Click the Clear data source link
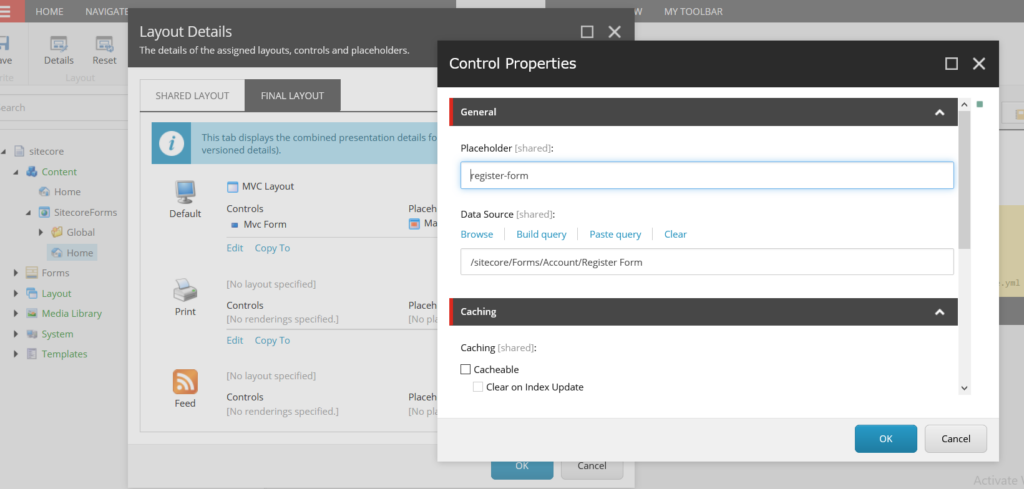This screenshot has width=1024, height=489. point(675,234)
